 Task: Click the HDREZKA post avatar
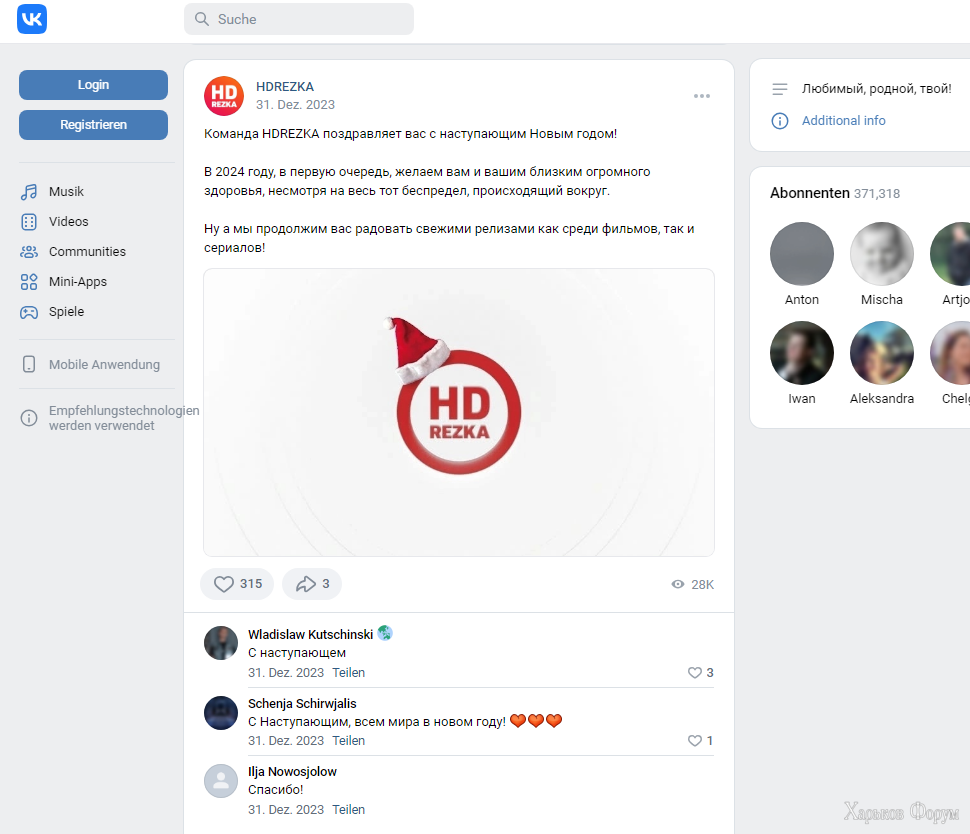tap(224, 96)
